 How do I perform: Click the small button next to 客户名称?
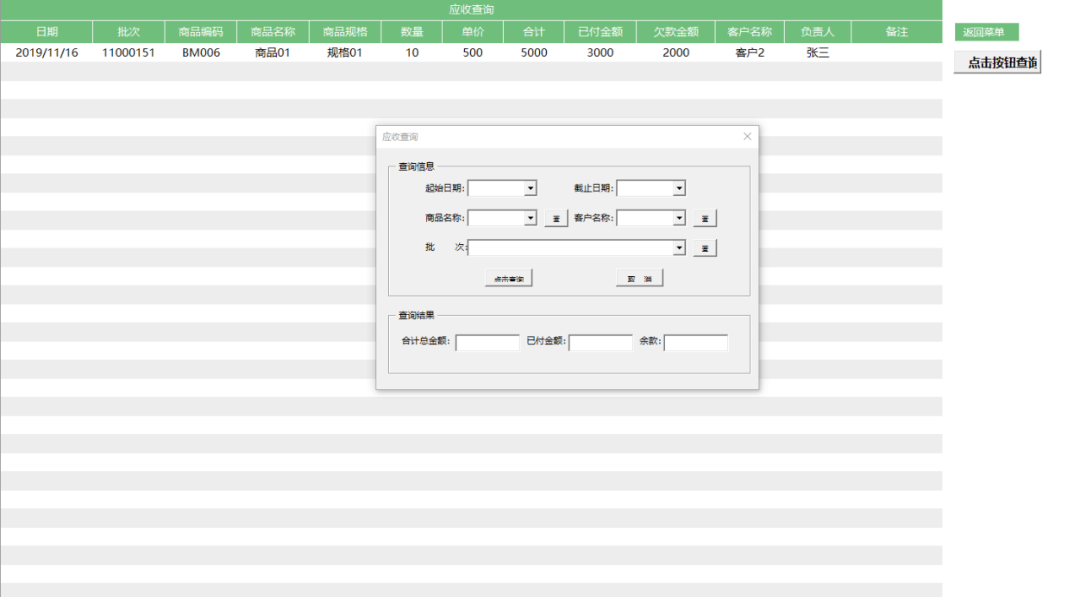[705, 219]
